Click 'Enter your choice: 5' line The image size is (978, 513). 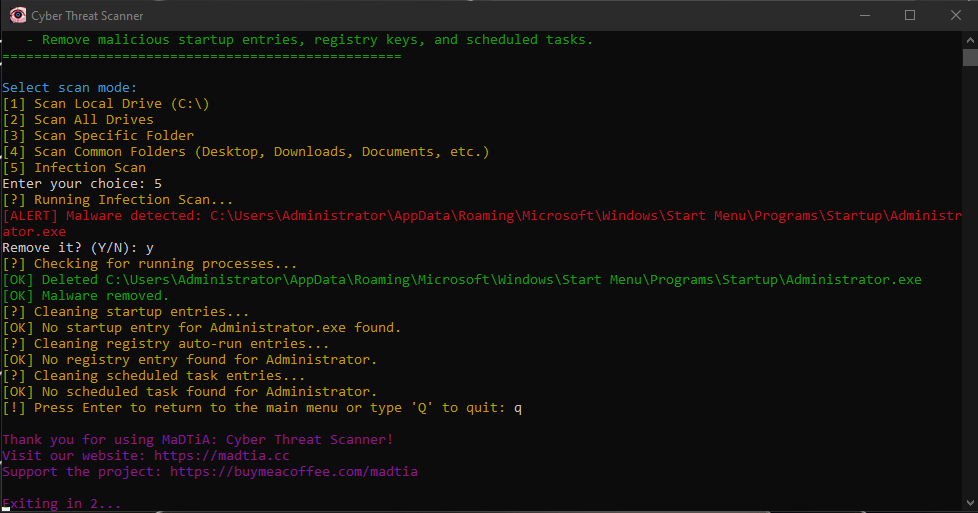tap(82, 183)
